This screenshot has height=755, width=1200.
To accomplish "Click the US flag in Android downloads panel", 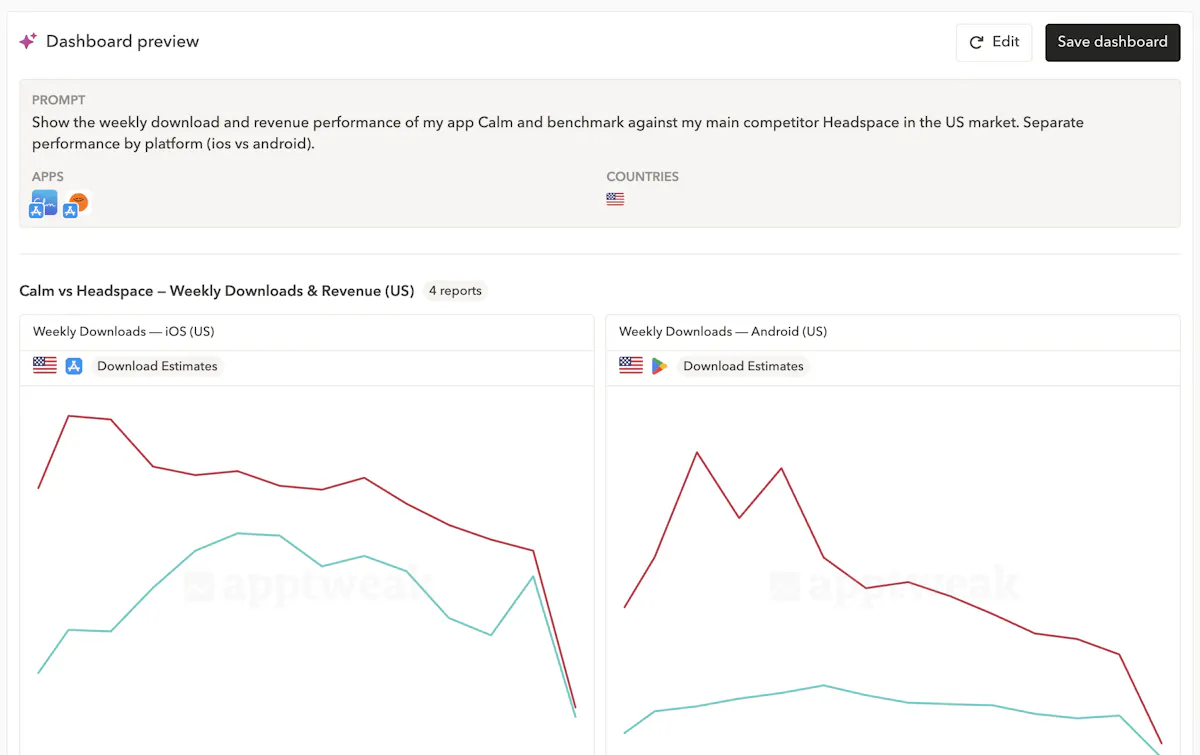I will 631,366.
